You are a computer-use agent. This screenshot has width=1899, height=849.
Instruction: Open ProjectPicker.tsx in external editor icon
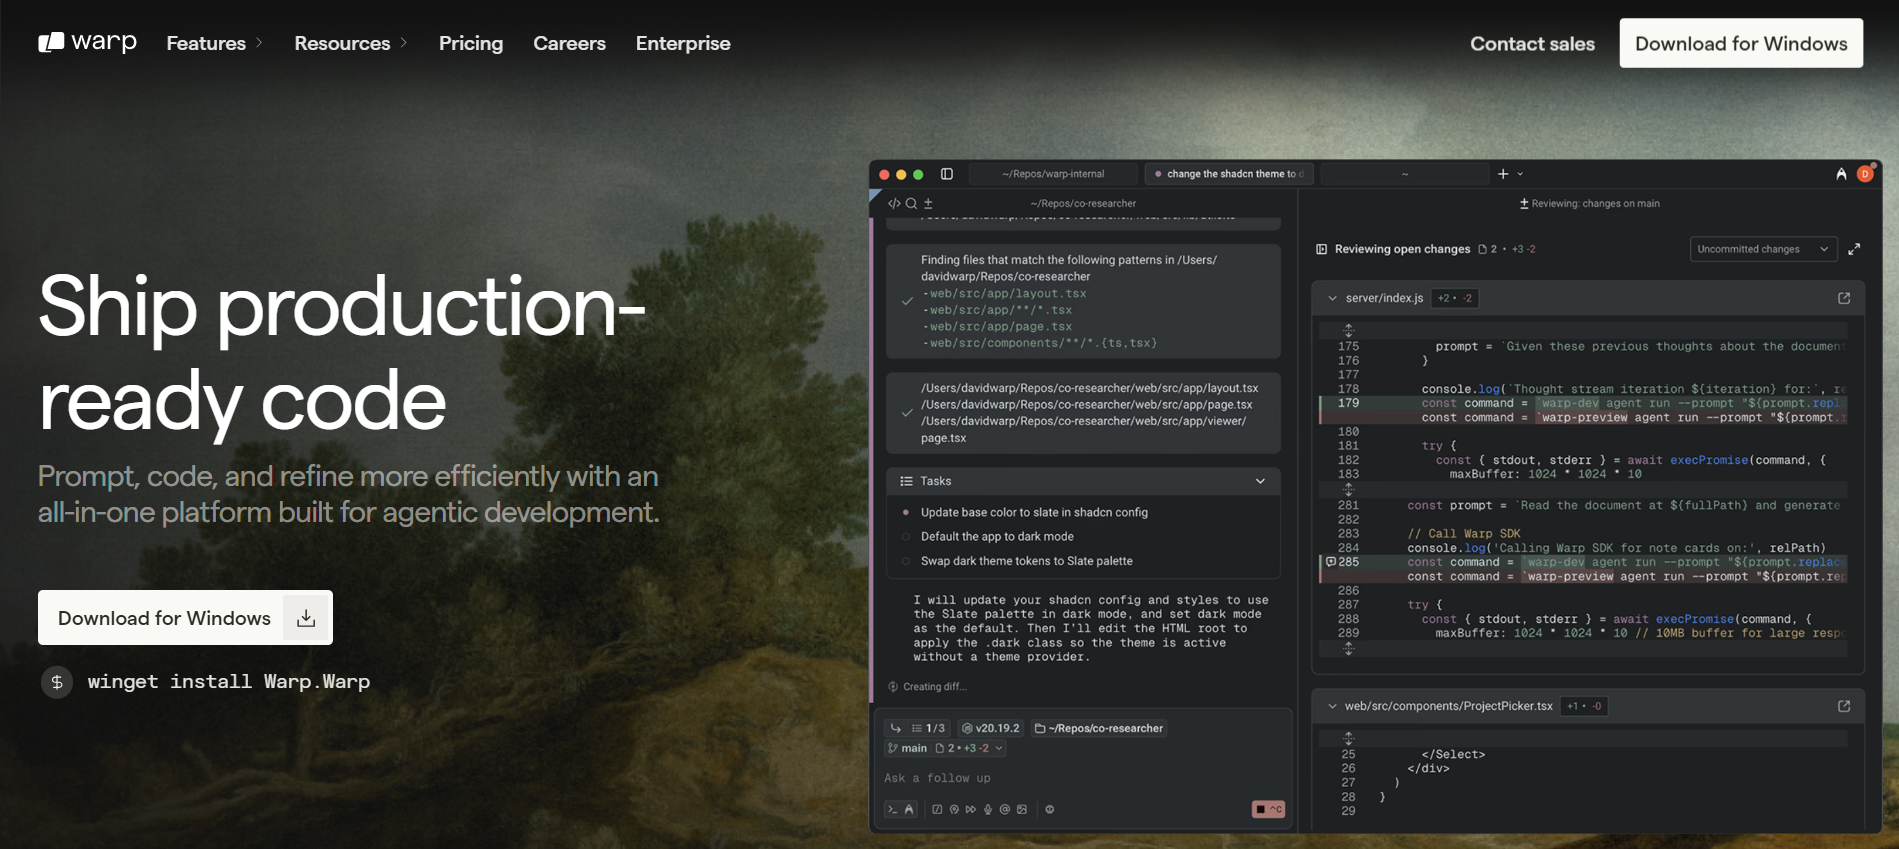click(x=1844, y=706)
